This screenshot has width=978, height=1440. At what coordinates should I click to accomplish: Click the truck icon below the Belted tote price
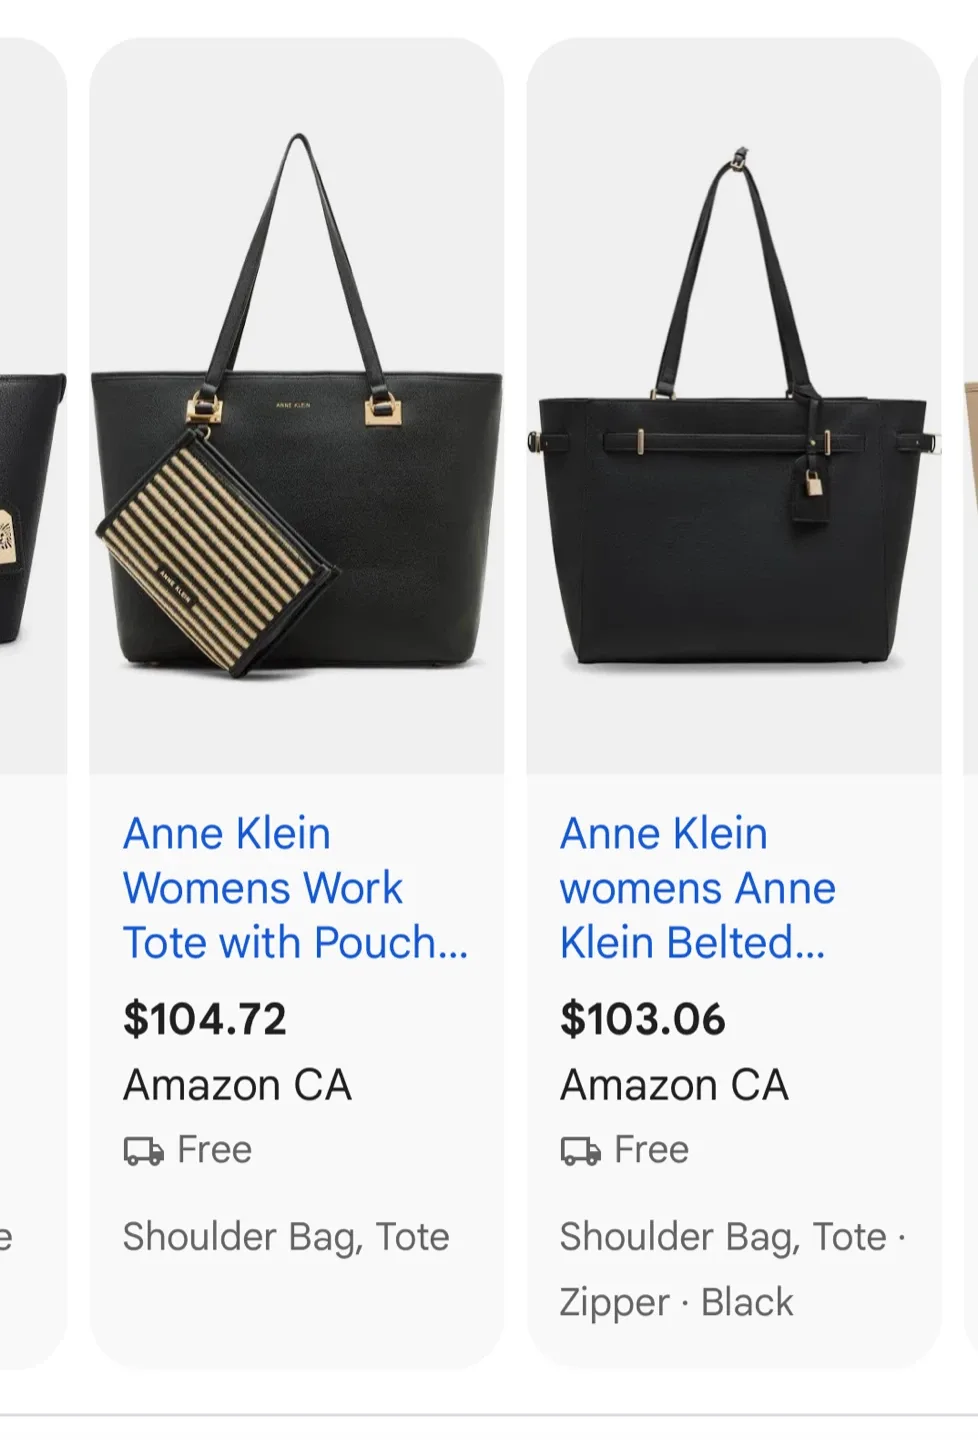pyautogui.click(x=578, y=1150)
